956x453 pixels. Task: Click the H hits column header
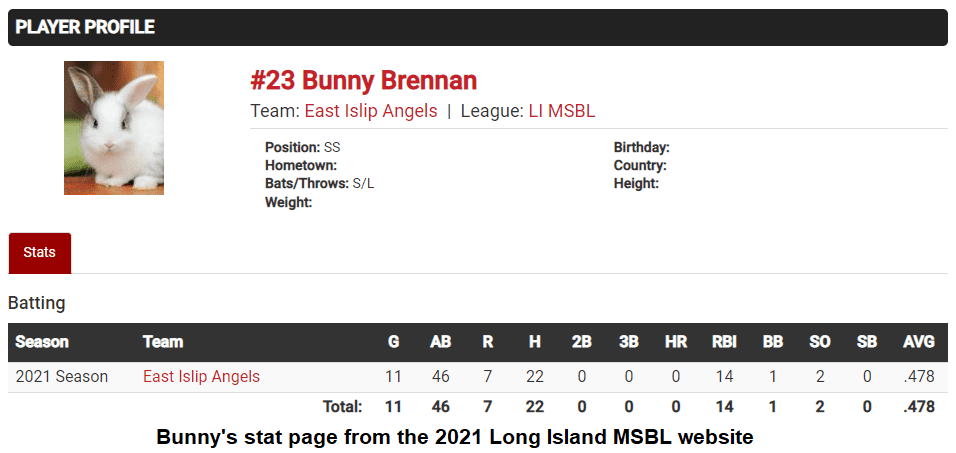click(535, 342)
